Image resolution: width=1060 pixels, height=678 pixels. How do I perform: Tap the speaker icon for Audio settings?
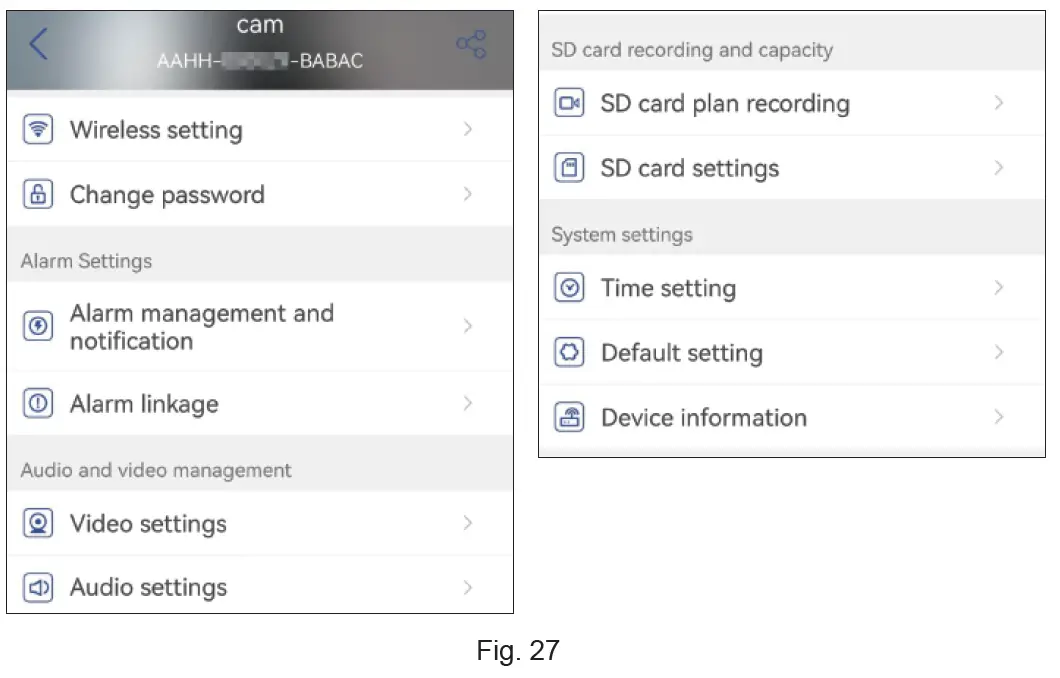click(x=38, y=588)
